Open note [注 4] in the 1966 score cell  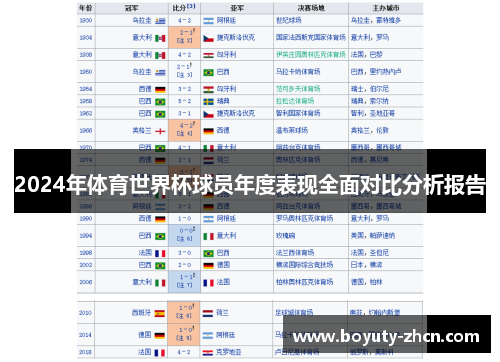click(x=184, y=134)
